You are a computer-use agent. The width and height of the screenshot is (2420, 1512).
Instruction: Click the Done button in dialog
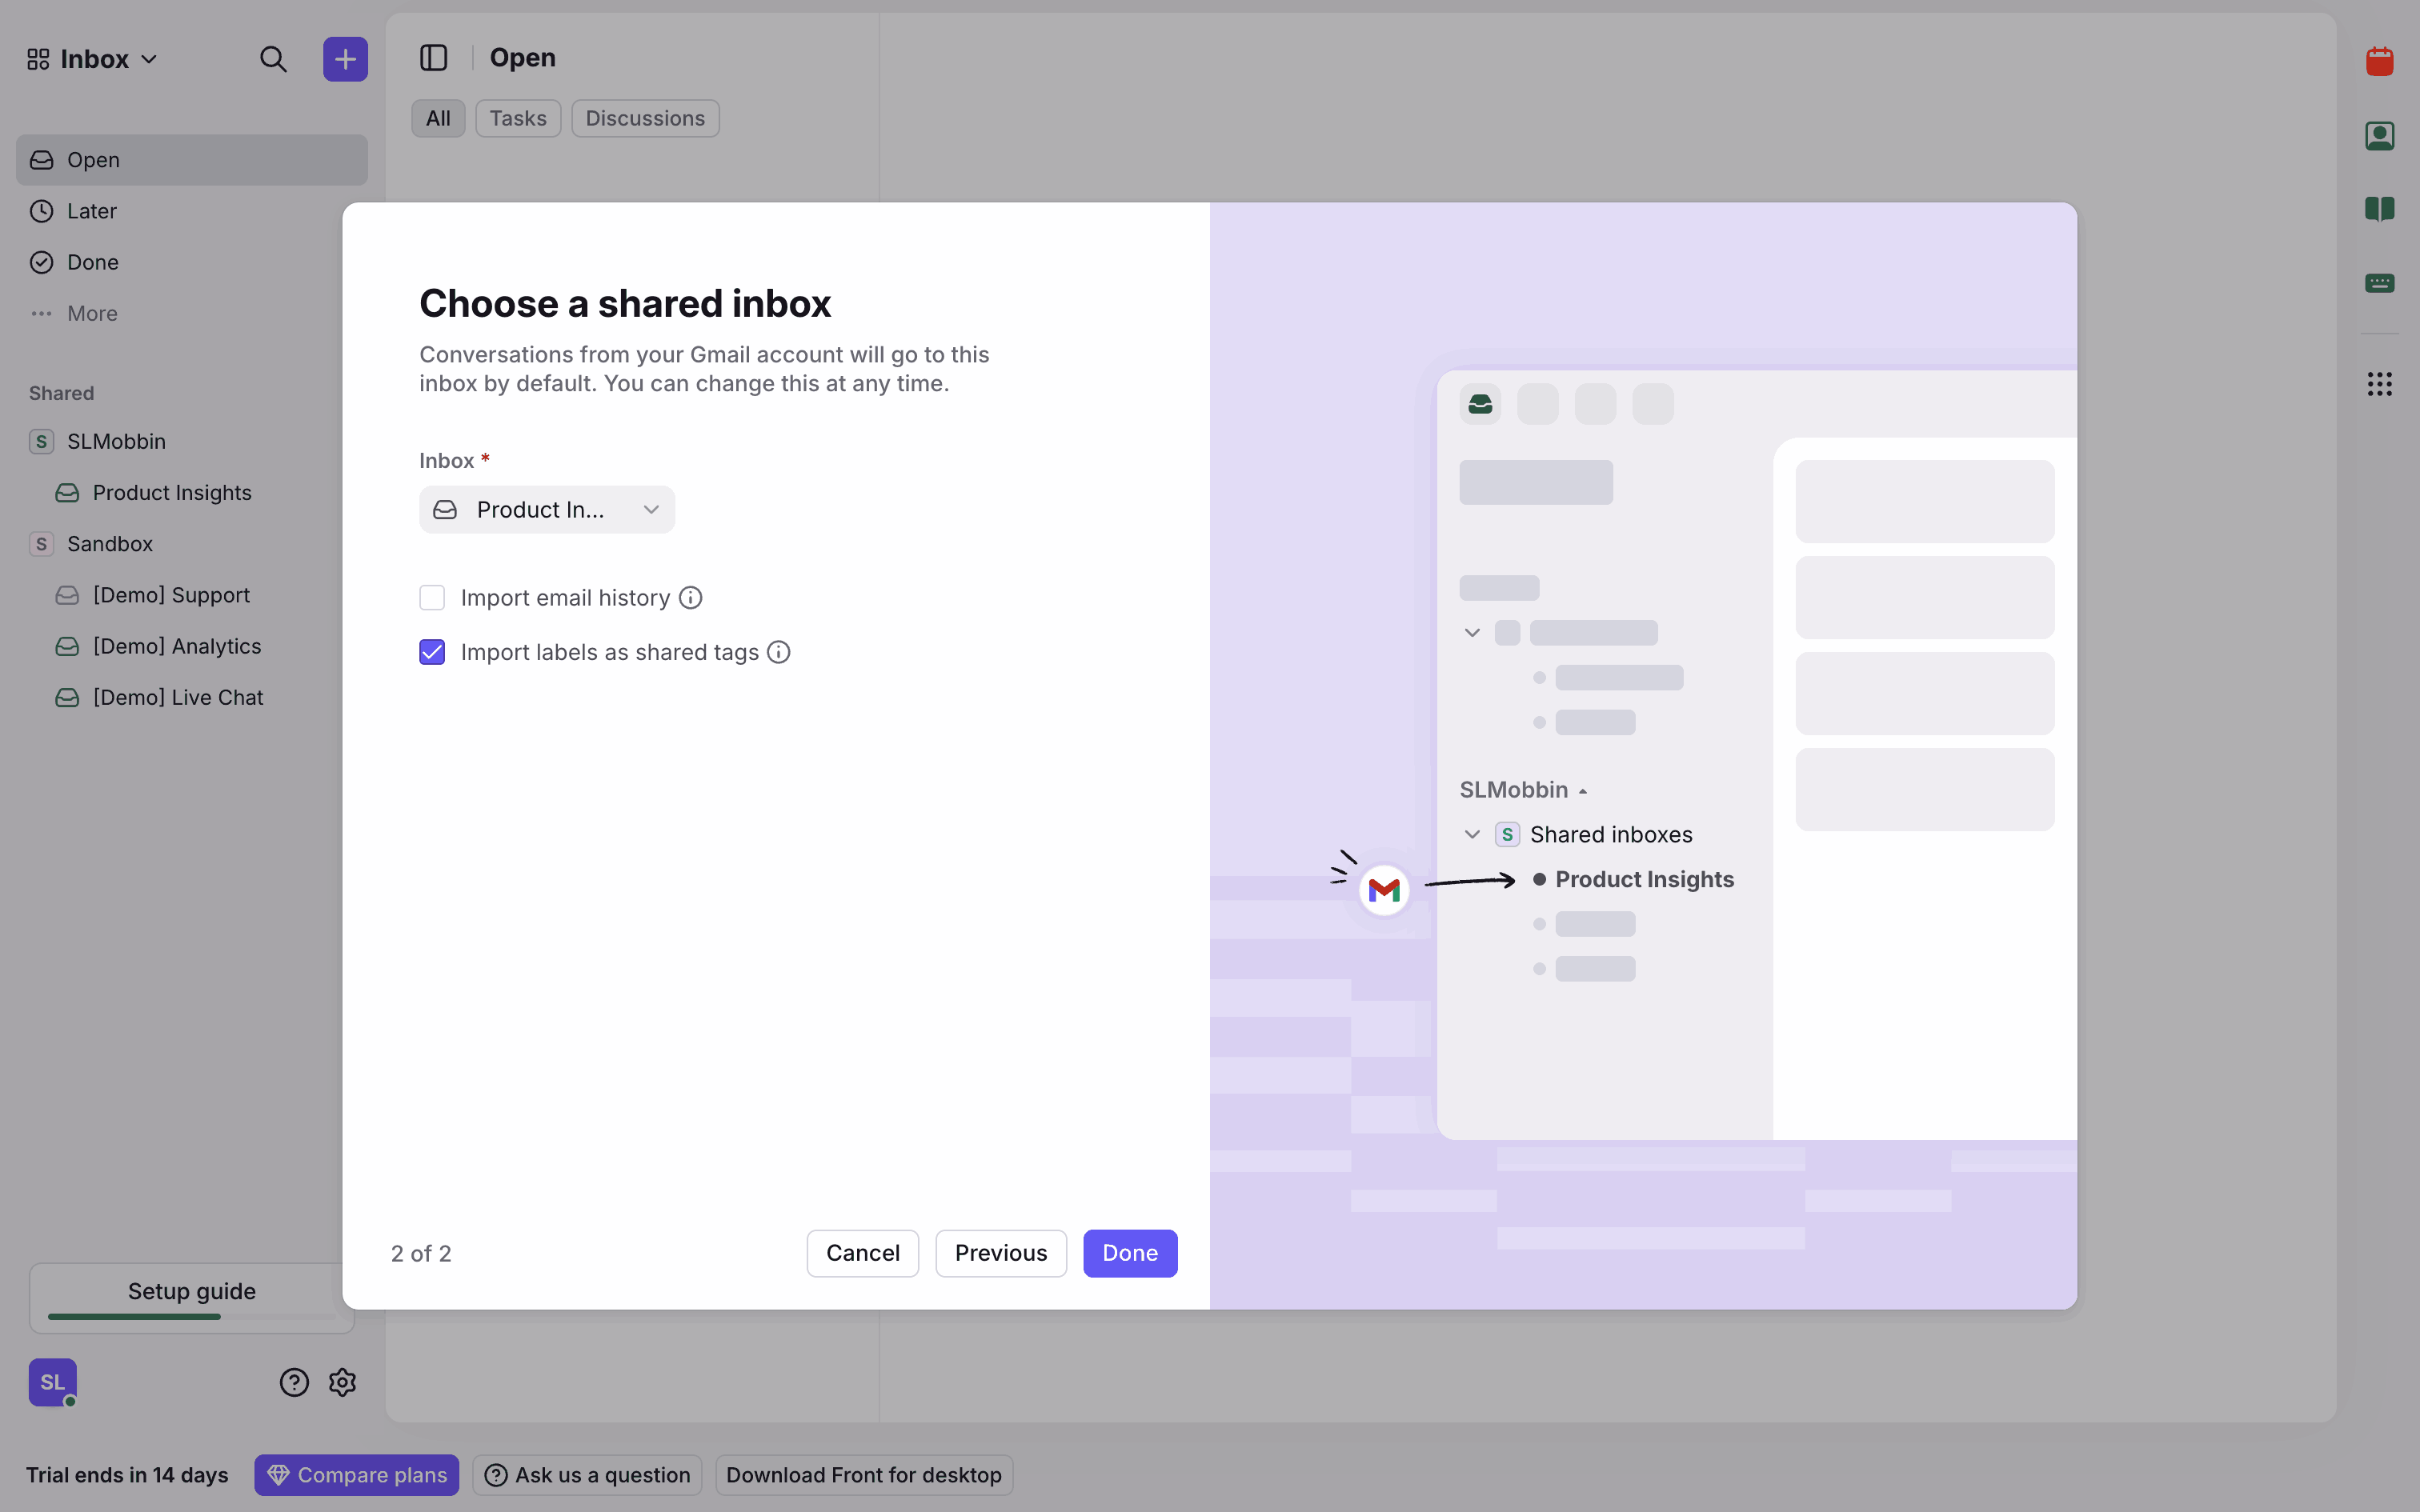(x=1129, y=1253)
